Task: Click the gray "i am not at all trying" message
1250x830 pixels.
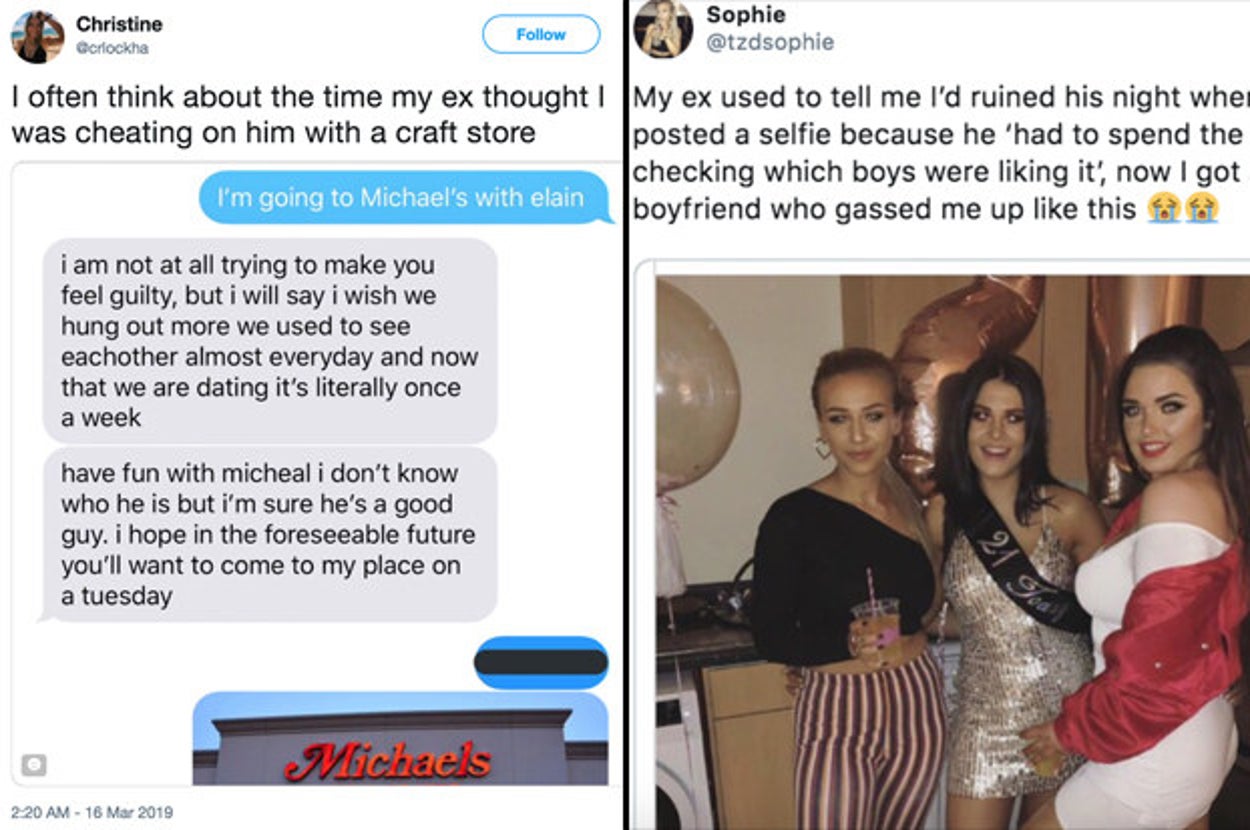Action: point(270,340)
